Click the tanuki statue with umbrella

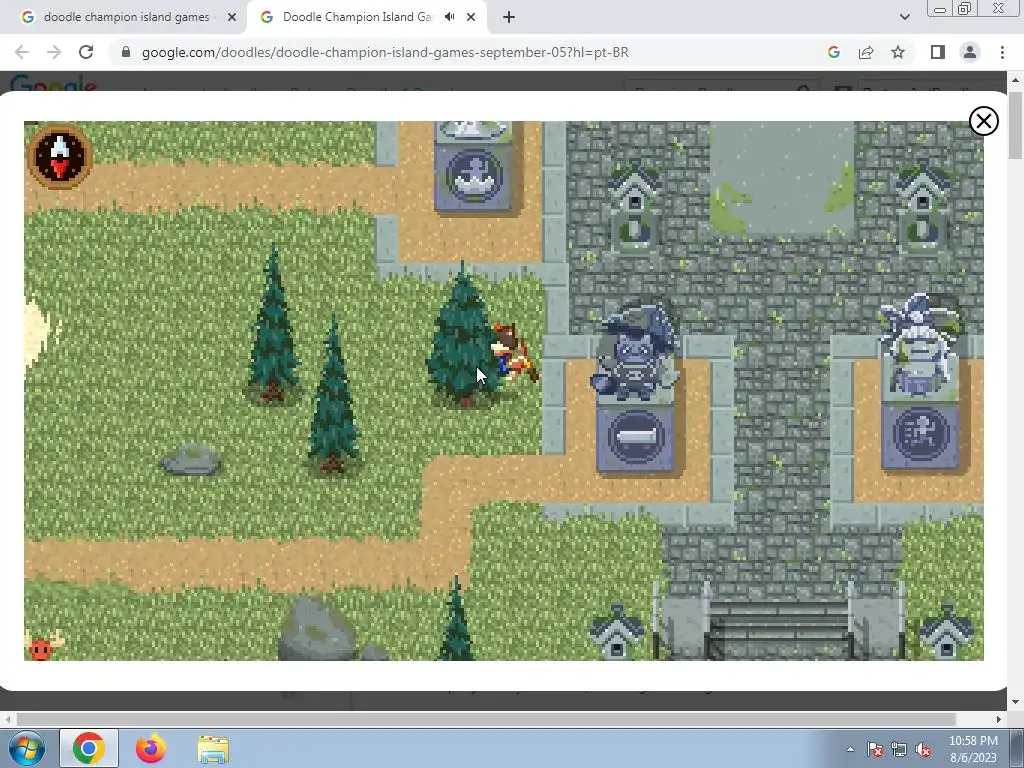(633, 353)
